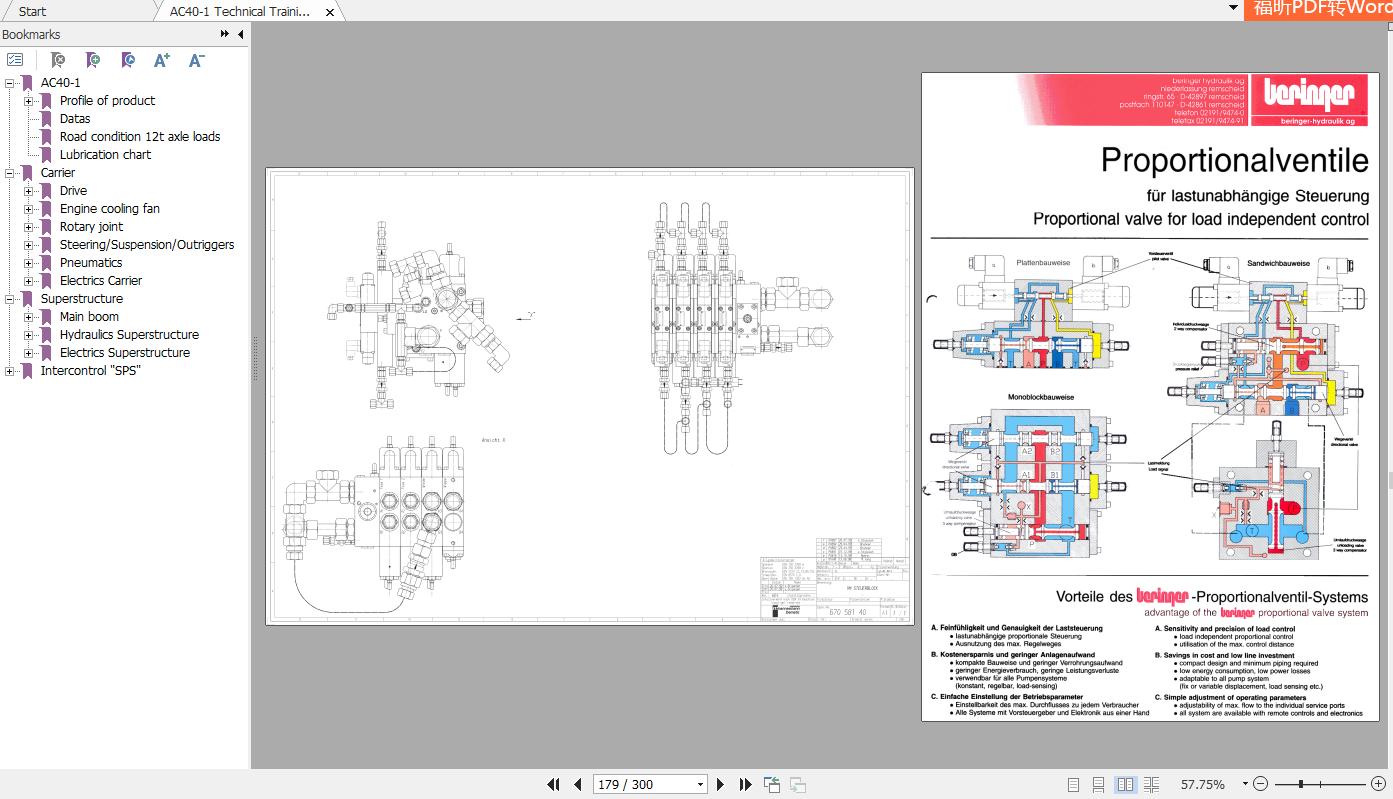Click the add new bookmark icon

[x=93, y=60]
